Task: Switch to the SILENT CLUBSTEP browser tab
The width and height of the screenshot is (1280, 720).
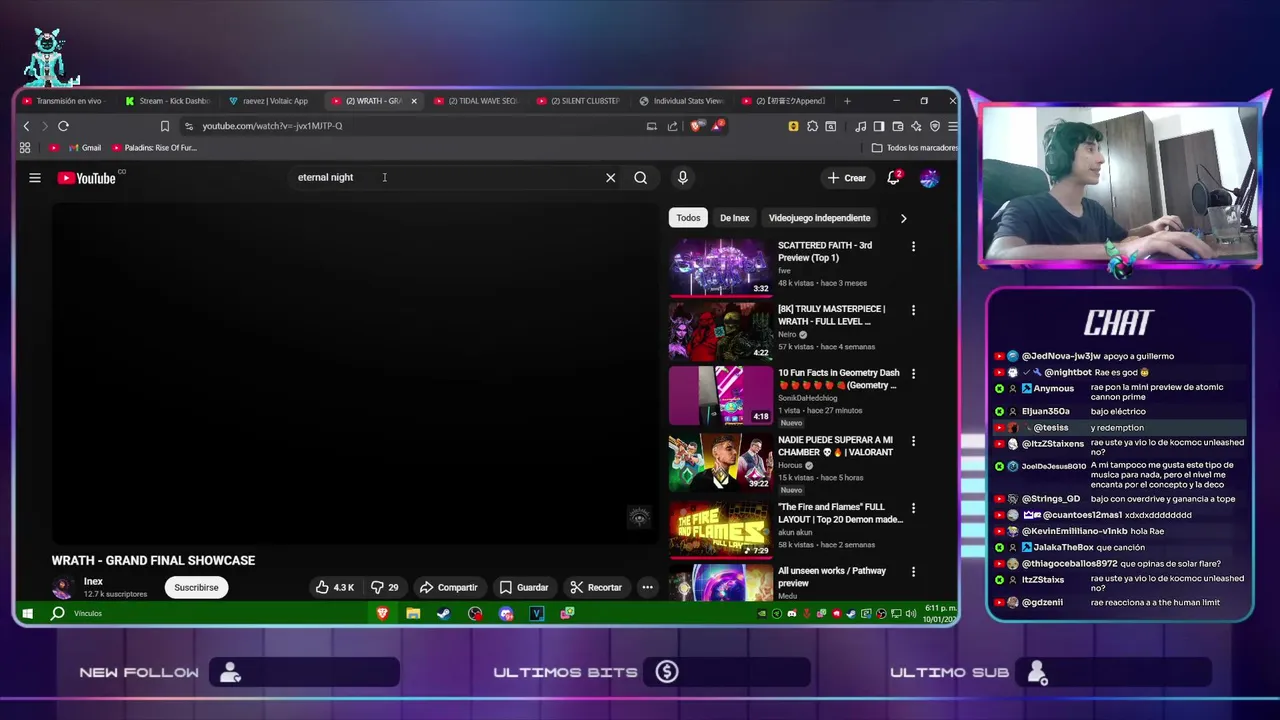Action: [x=578, y=101]
